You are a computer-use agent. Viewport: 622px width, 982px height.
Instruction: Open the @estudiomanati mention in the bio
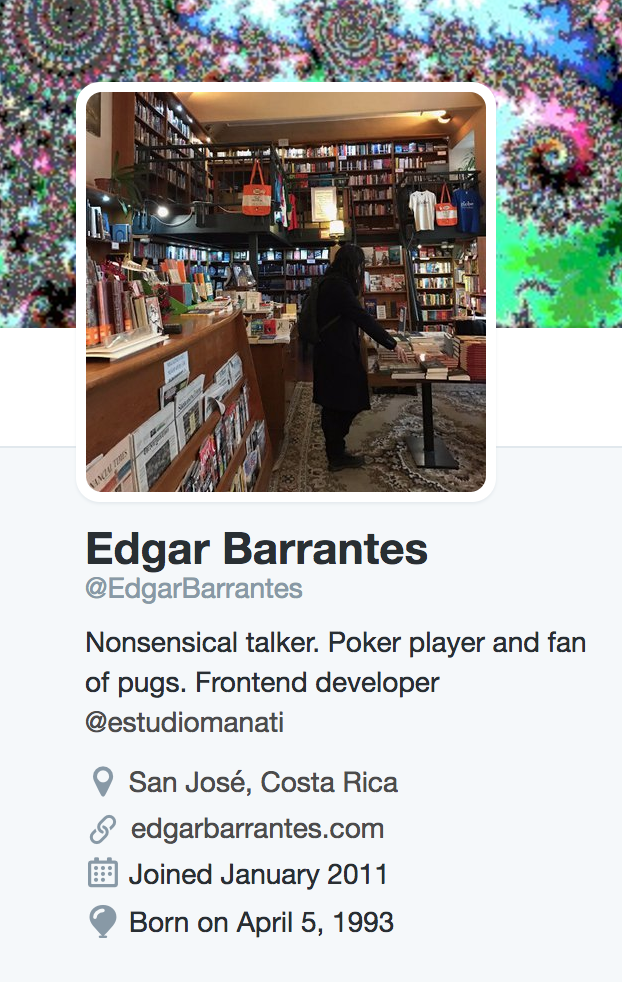click(x=184, y=723)
